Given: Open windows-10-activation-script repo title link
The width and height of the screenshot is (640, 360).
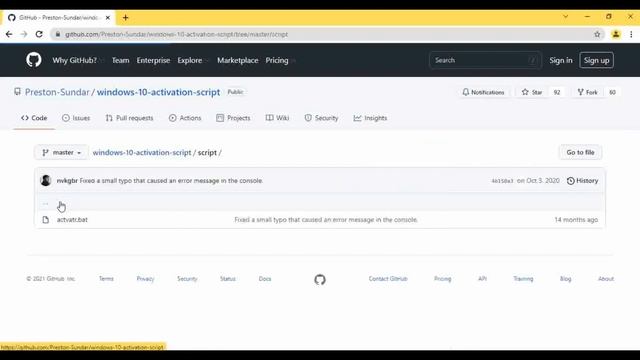Looking at the screenshot, I should click(x=158, y=92).
